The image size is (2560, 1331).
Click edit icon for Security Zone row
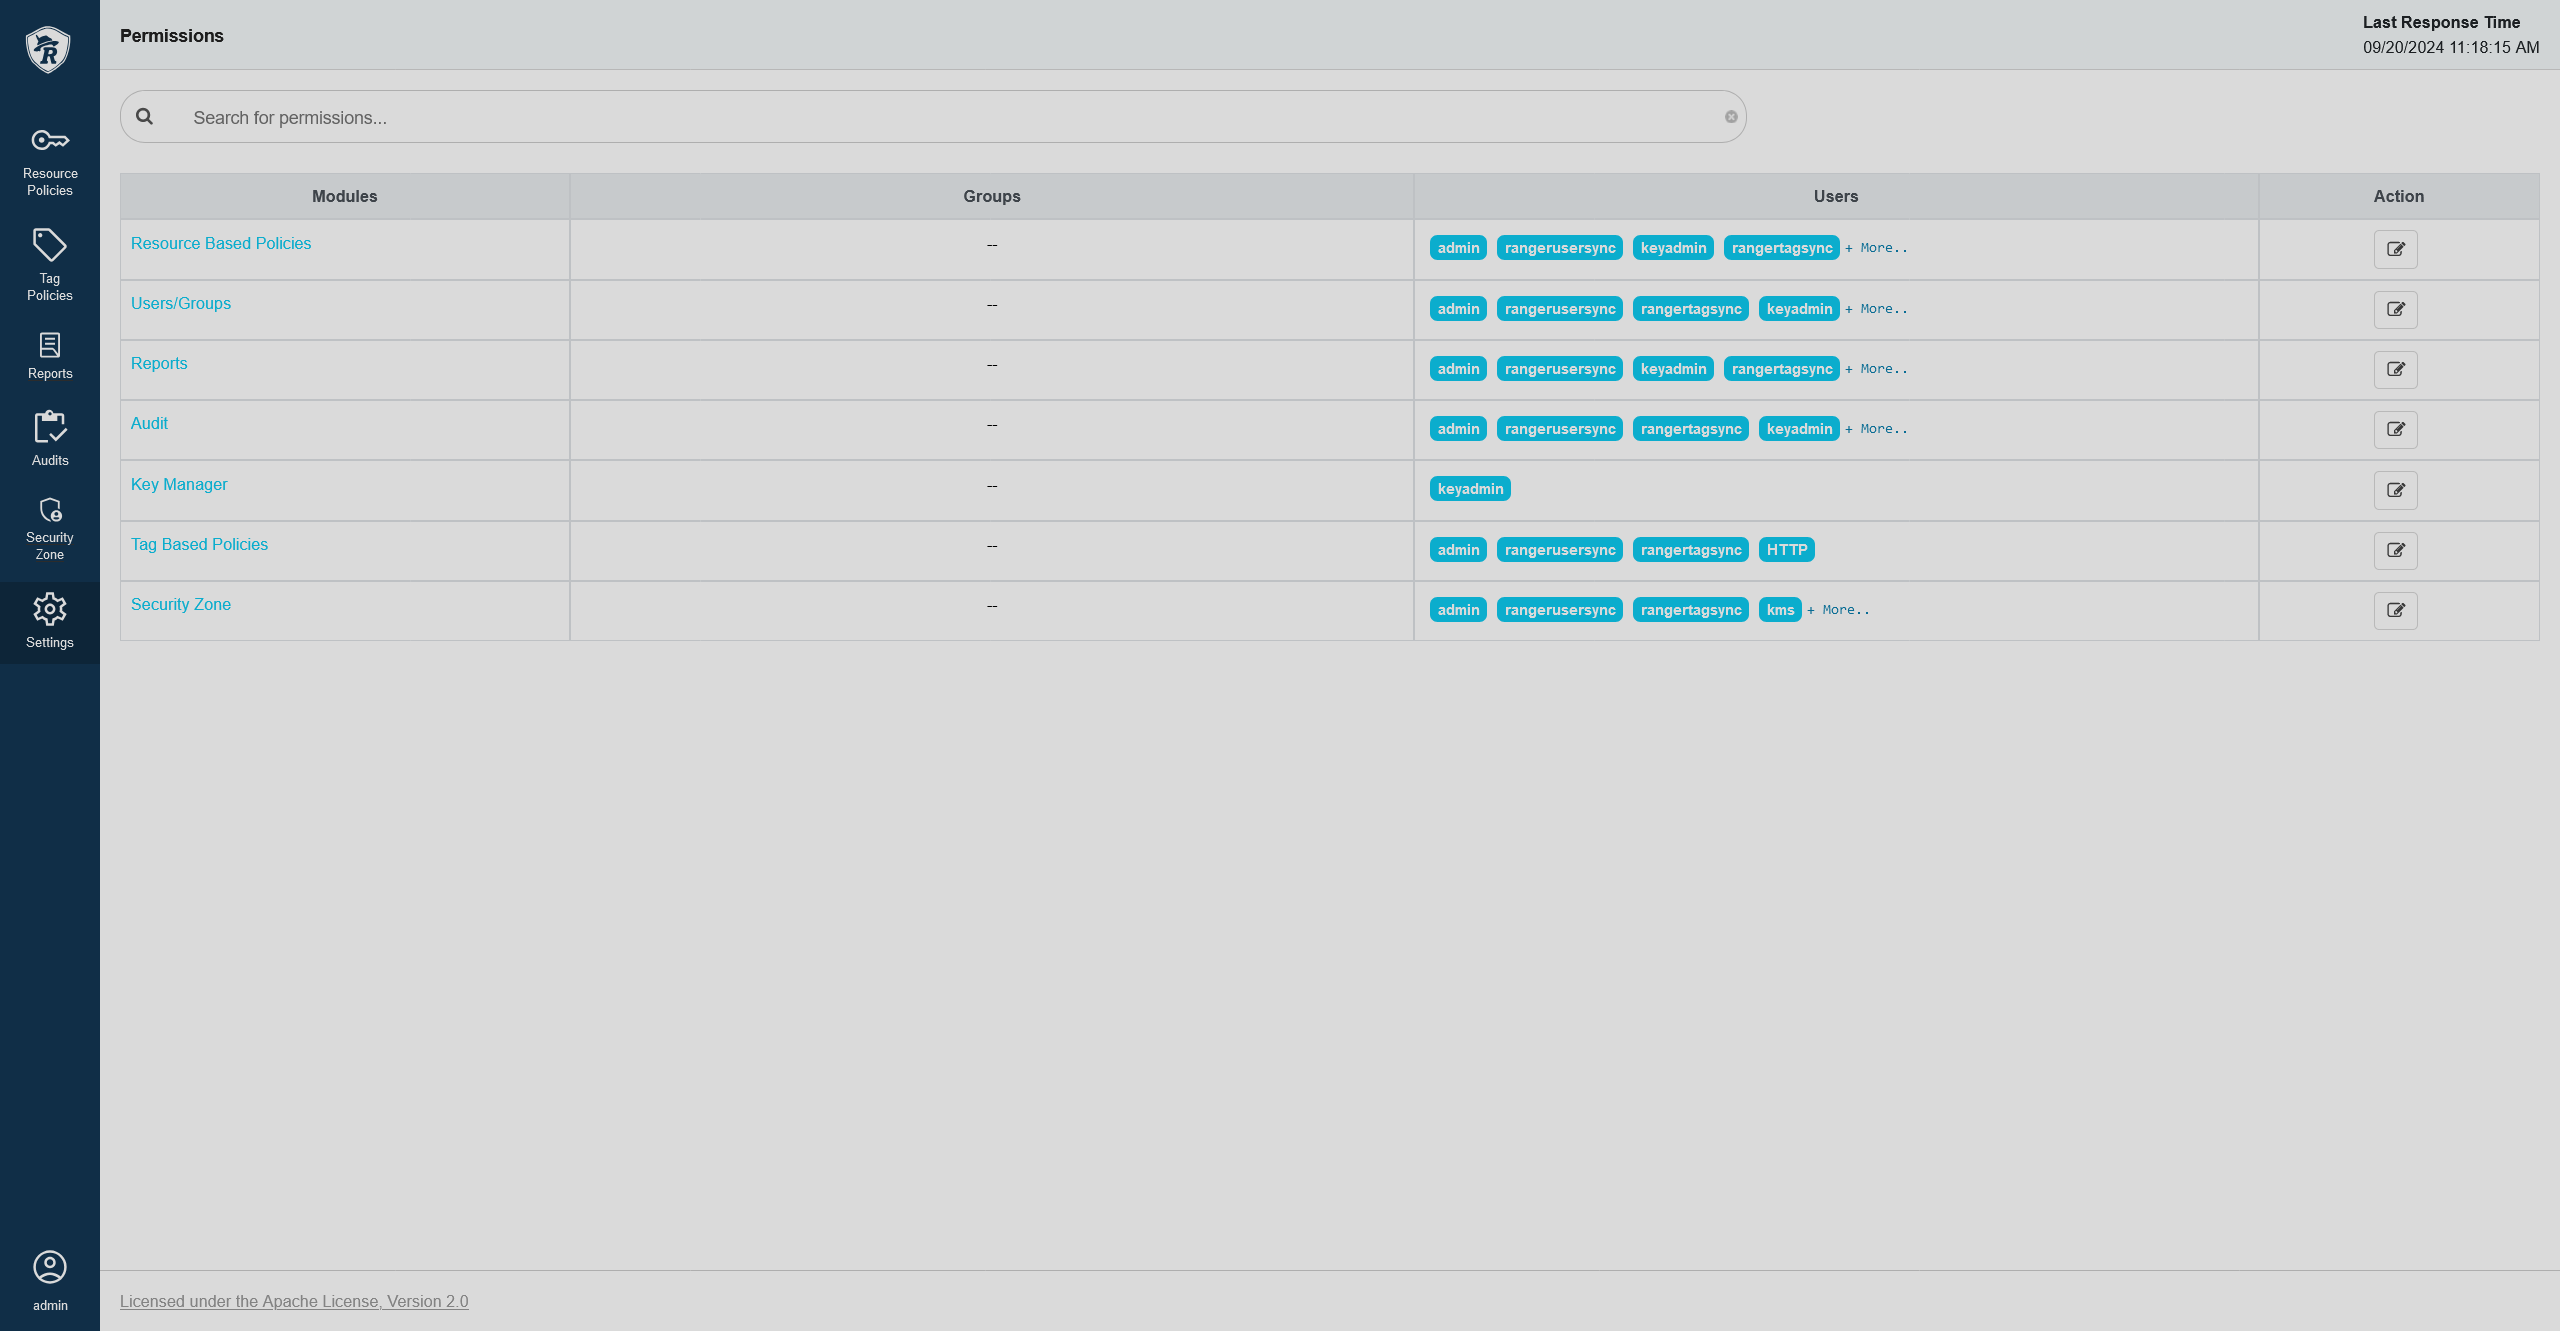point(2396,610)
